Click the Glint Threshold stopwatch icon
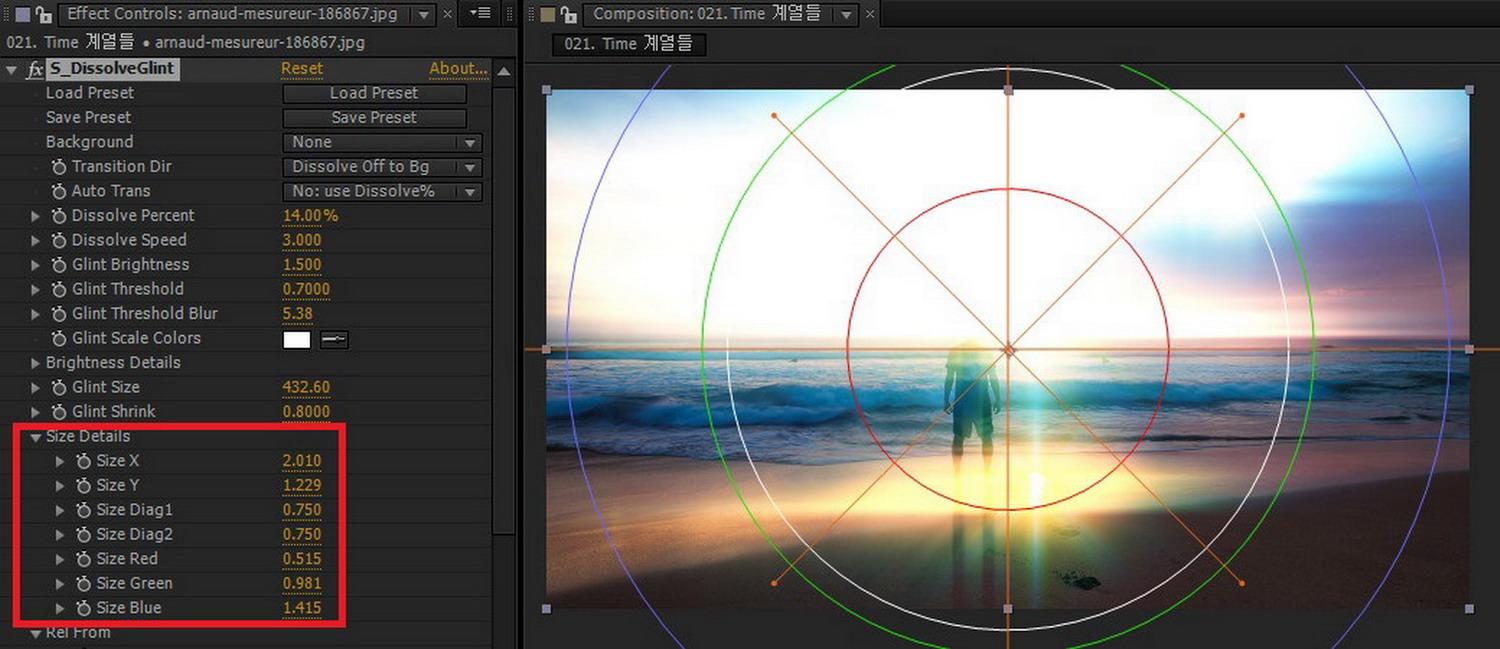 coord(59,289)
